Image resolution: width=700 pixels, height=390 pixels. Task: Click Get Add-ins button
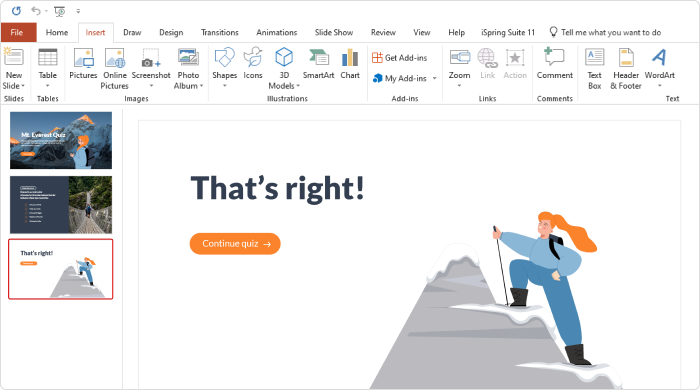click(400, 58)
